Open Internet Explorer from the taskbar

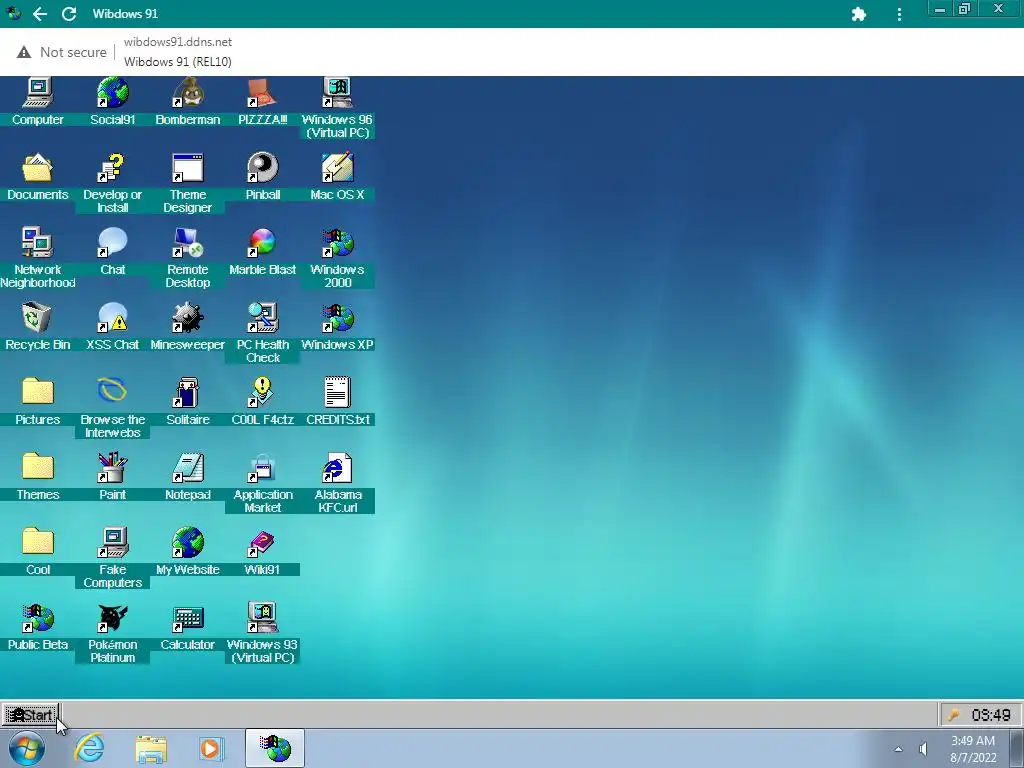(89, 748)
